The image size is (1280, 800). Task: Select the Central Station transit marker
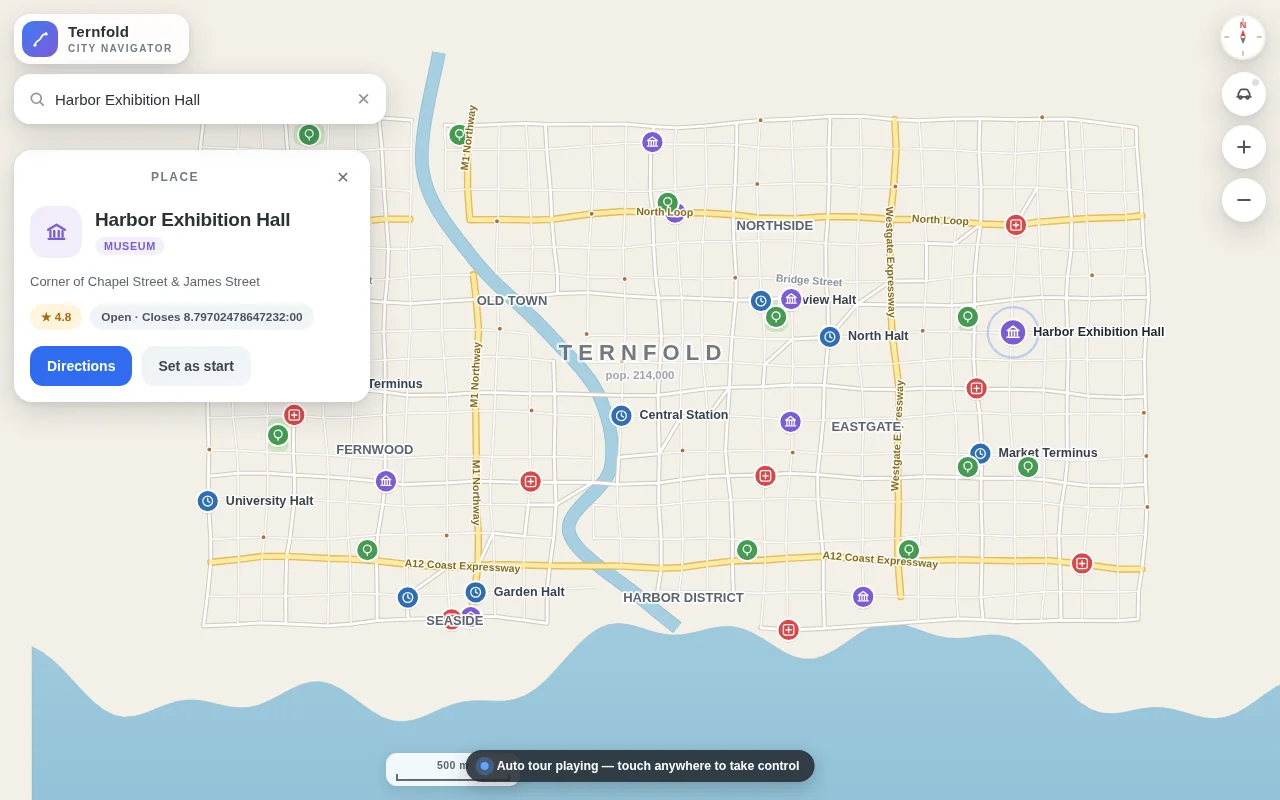pos(621,416)
